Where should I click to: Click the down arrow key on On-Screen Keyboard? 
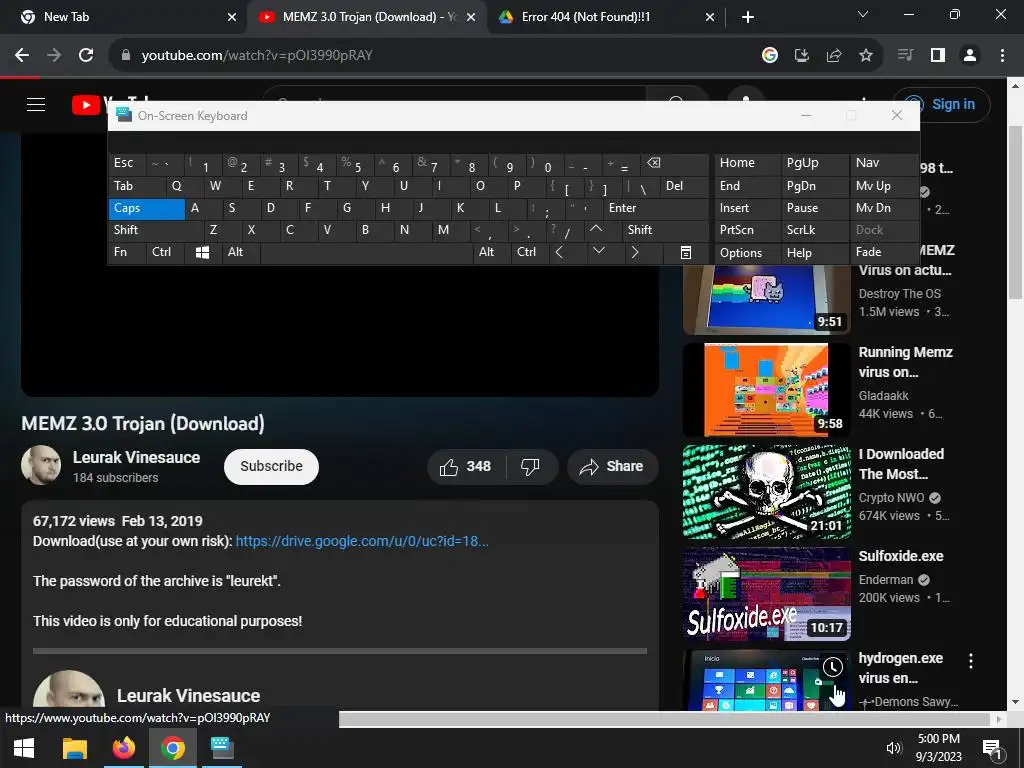point(598,253)
